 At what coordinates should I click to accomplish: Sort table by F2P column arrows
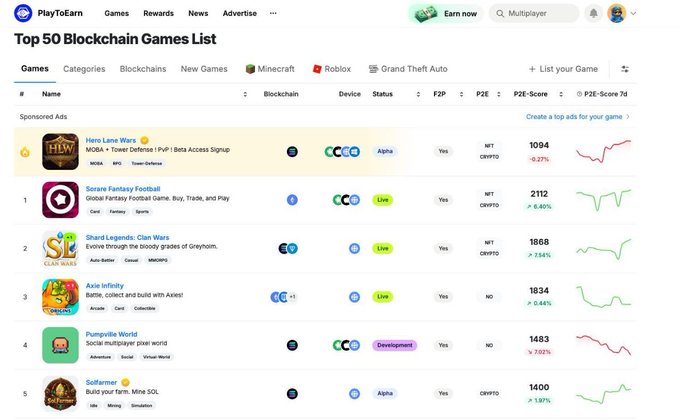tap(461, 94)
